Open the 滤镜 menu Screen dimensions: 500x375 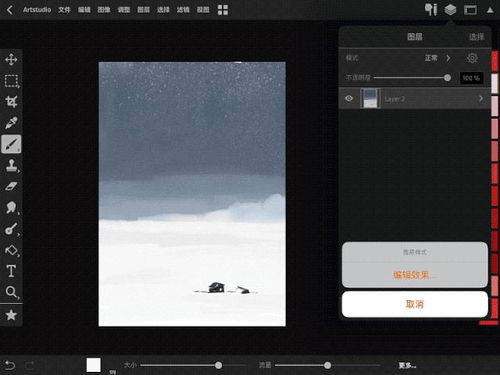click(x=183, y=10)
